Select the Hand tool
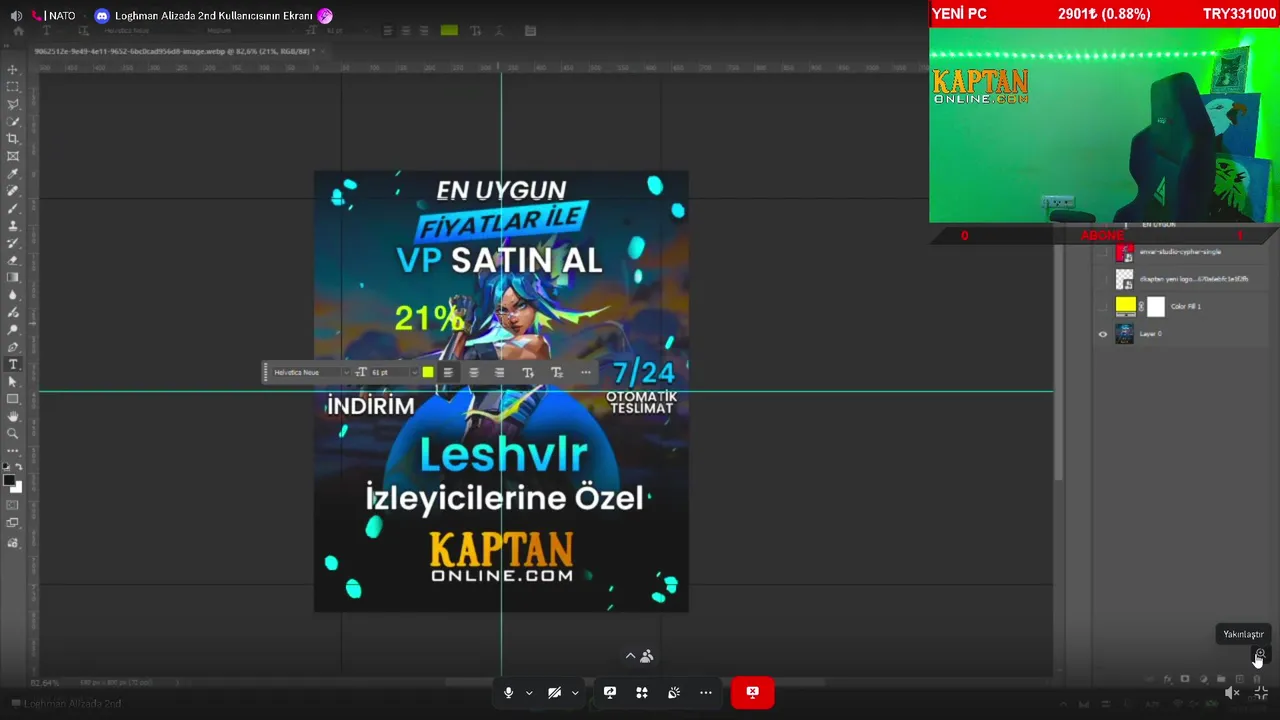 tap(13, 416)
